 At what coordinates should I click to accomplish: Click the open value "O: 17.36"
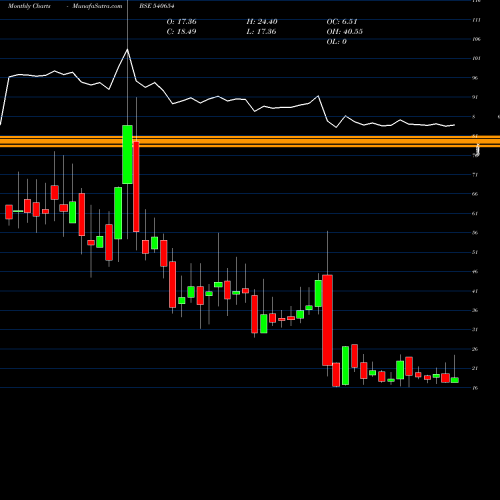click(x=181, y=22)
